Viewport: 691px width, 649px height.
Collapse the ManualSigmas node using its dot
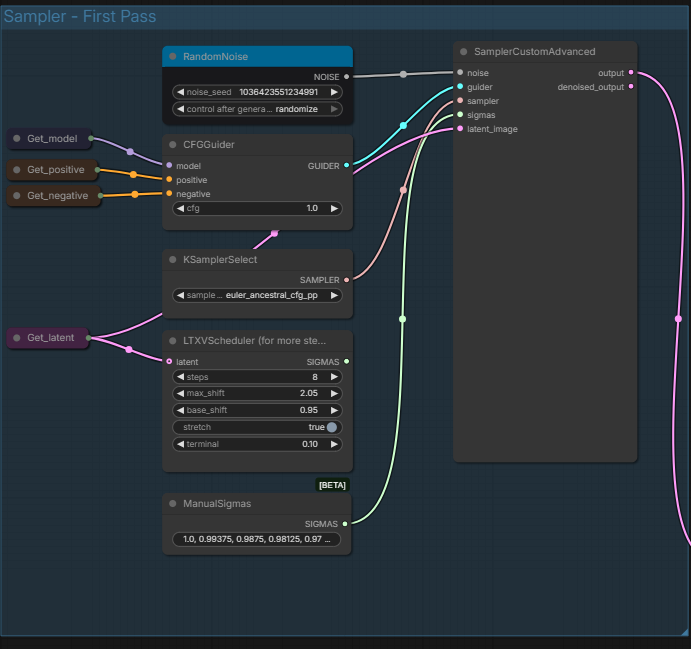tap(173, 504)
